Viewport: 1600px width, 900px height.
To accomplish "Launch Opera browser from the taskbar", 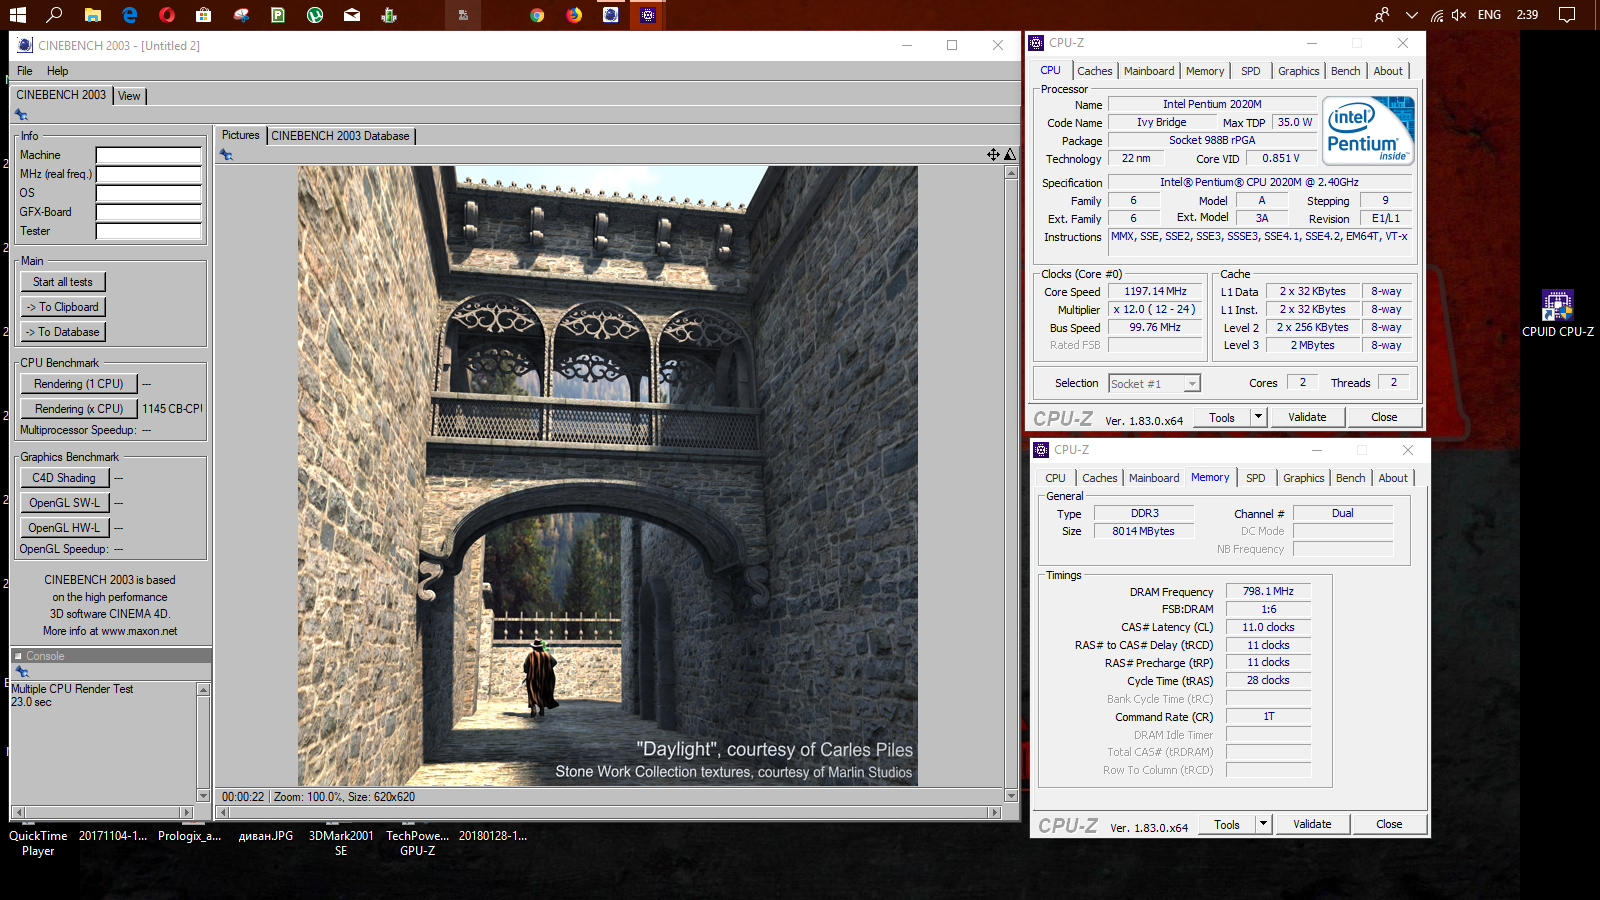I will click(x=167, y=15).
